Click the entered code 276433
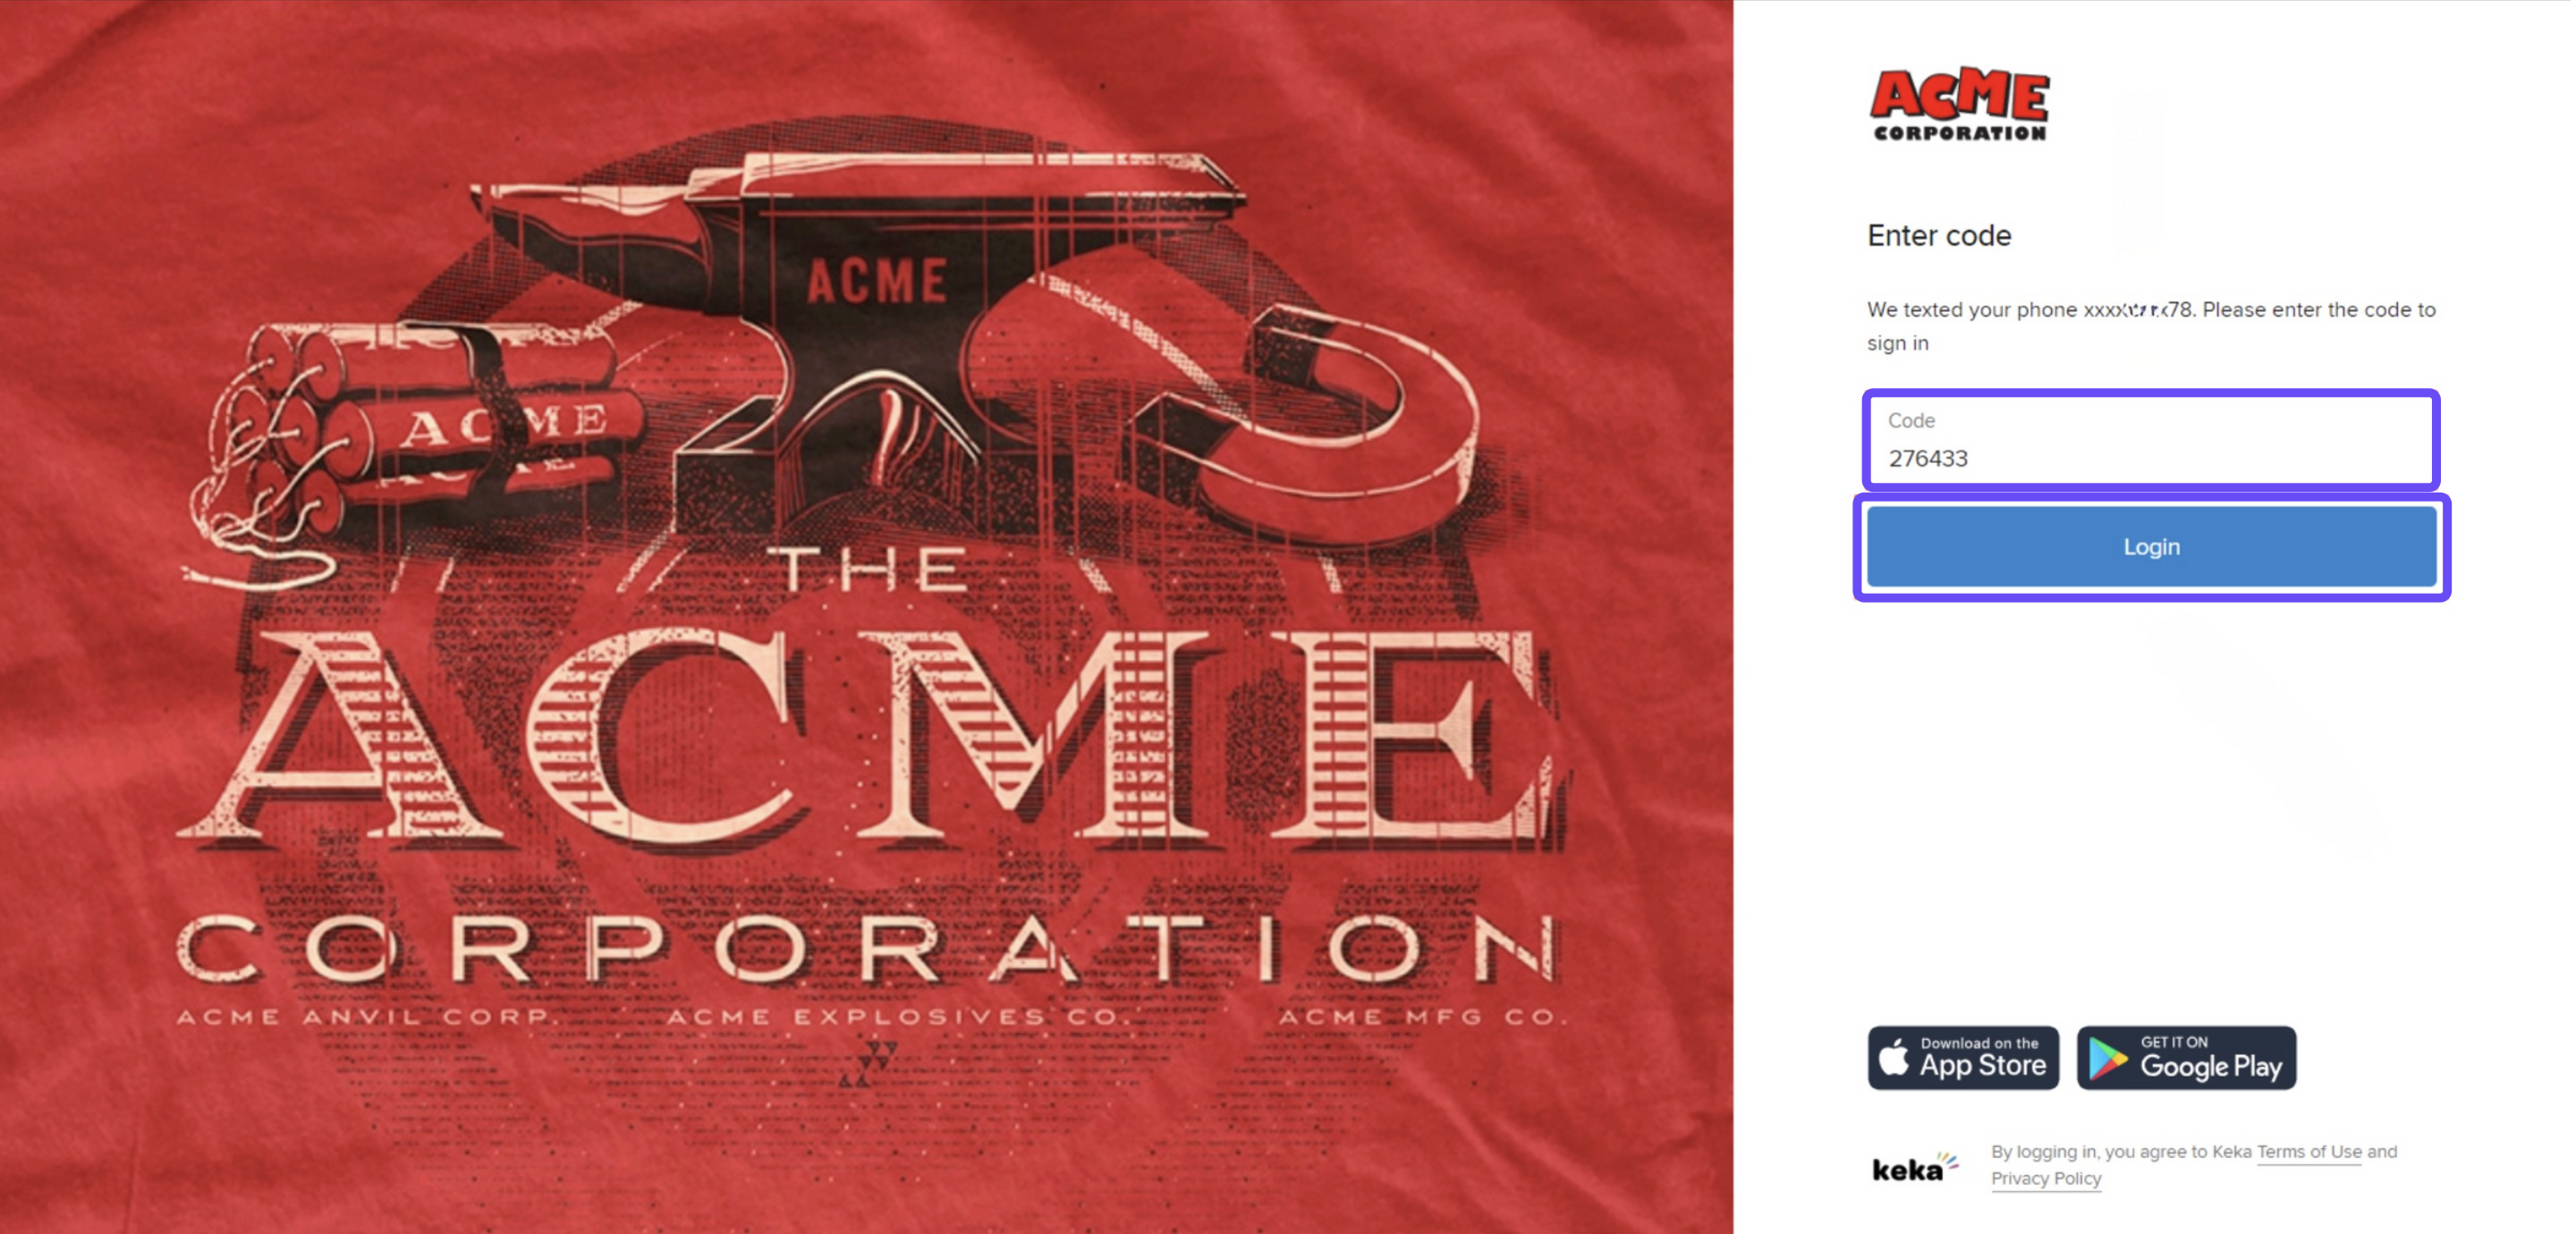The image size is (2576, 1234). tap(1927, 458)
